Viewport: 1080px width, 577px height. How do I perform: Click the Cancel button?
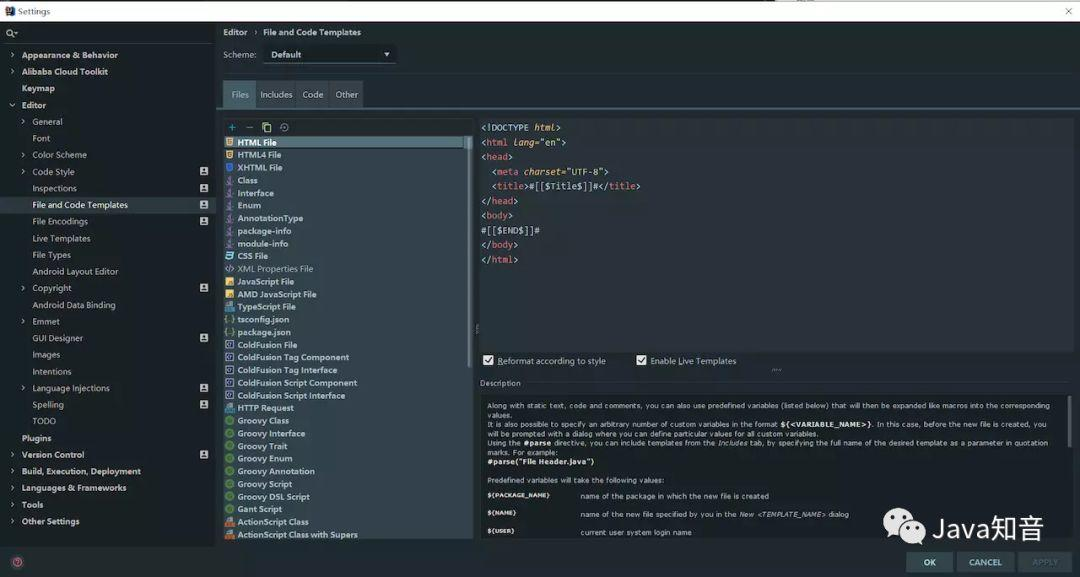(985, 562)
